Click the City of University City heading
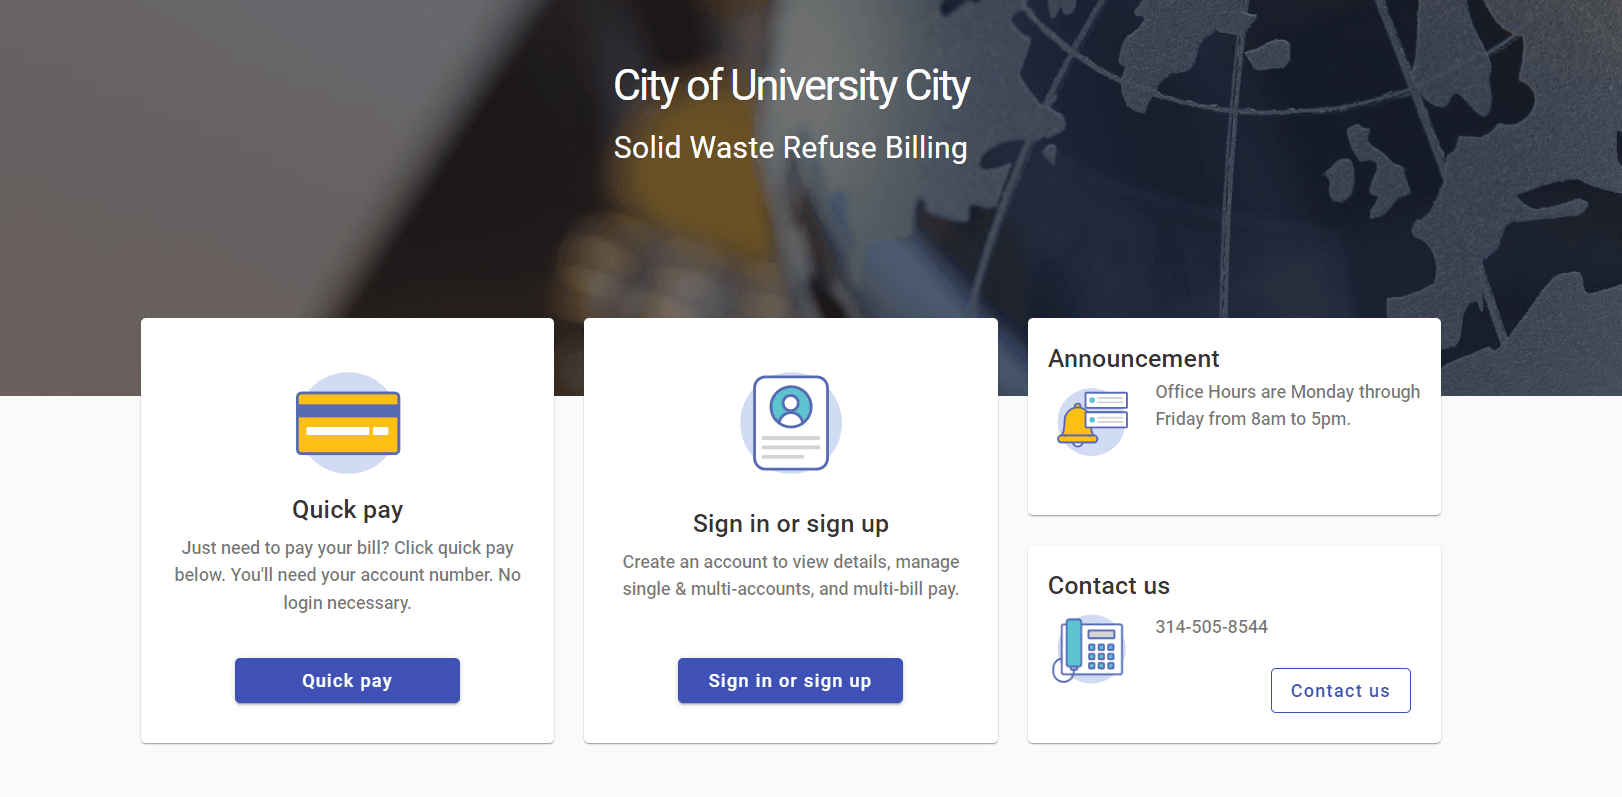1622x797 pixels. click(790, 86)
